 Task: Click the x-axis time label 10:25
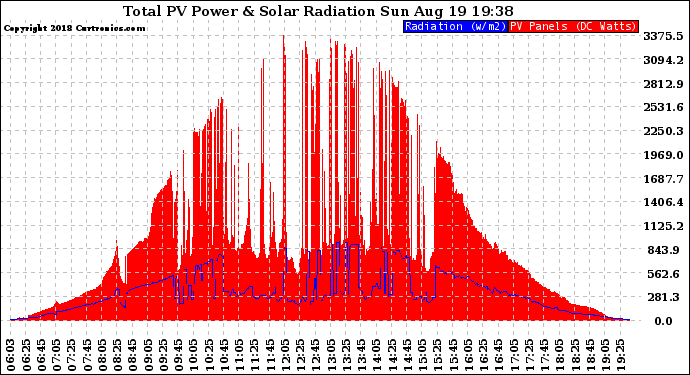coord(209,355)
